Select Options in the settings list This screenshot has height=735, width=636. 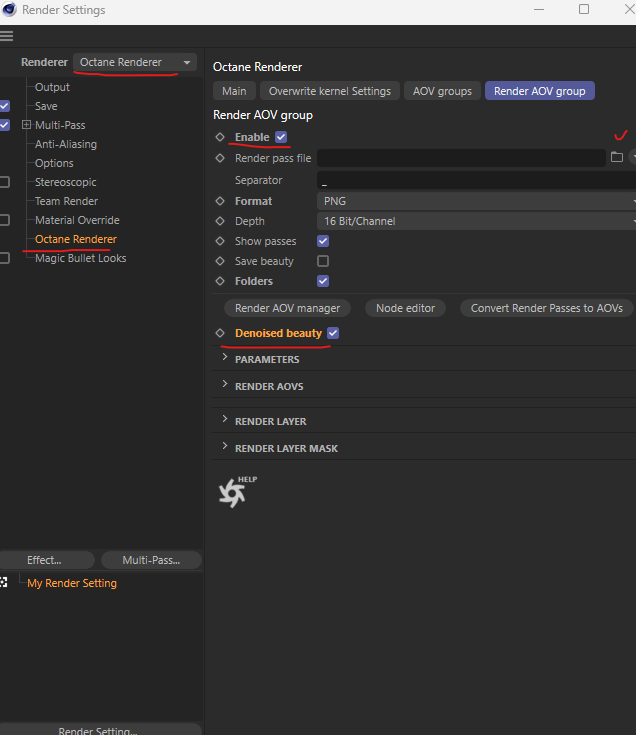(x=54, y=163)
